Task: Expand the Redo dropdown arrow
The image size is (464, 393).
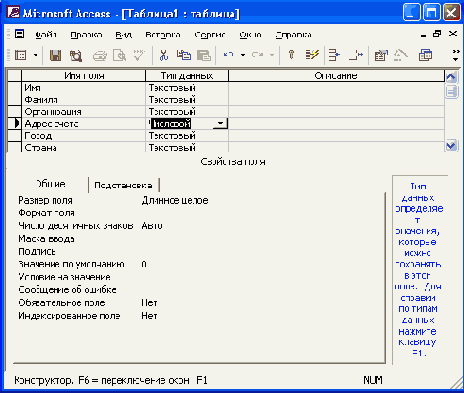Action: tap(272, 55)
